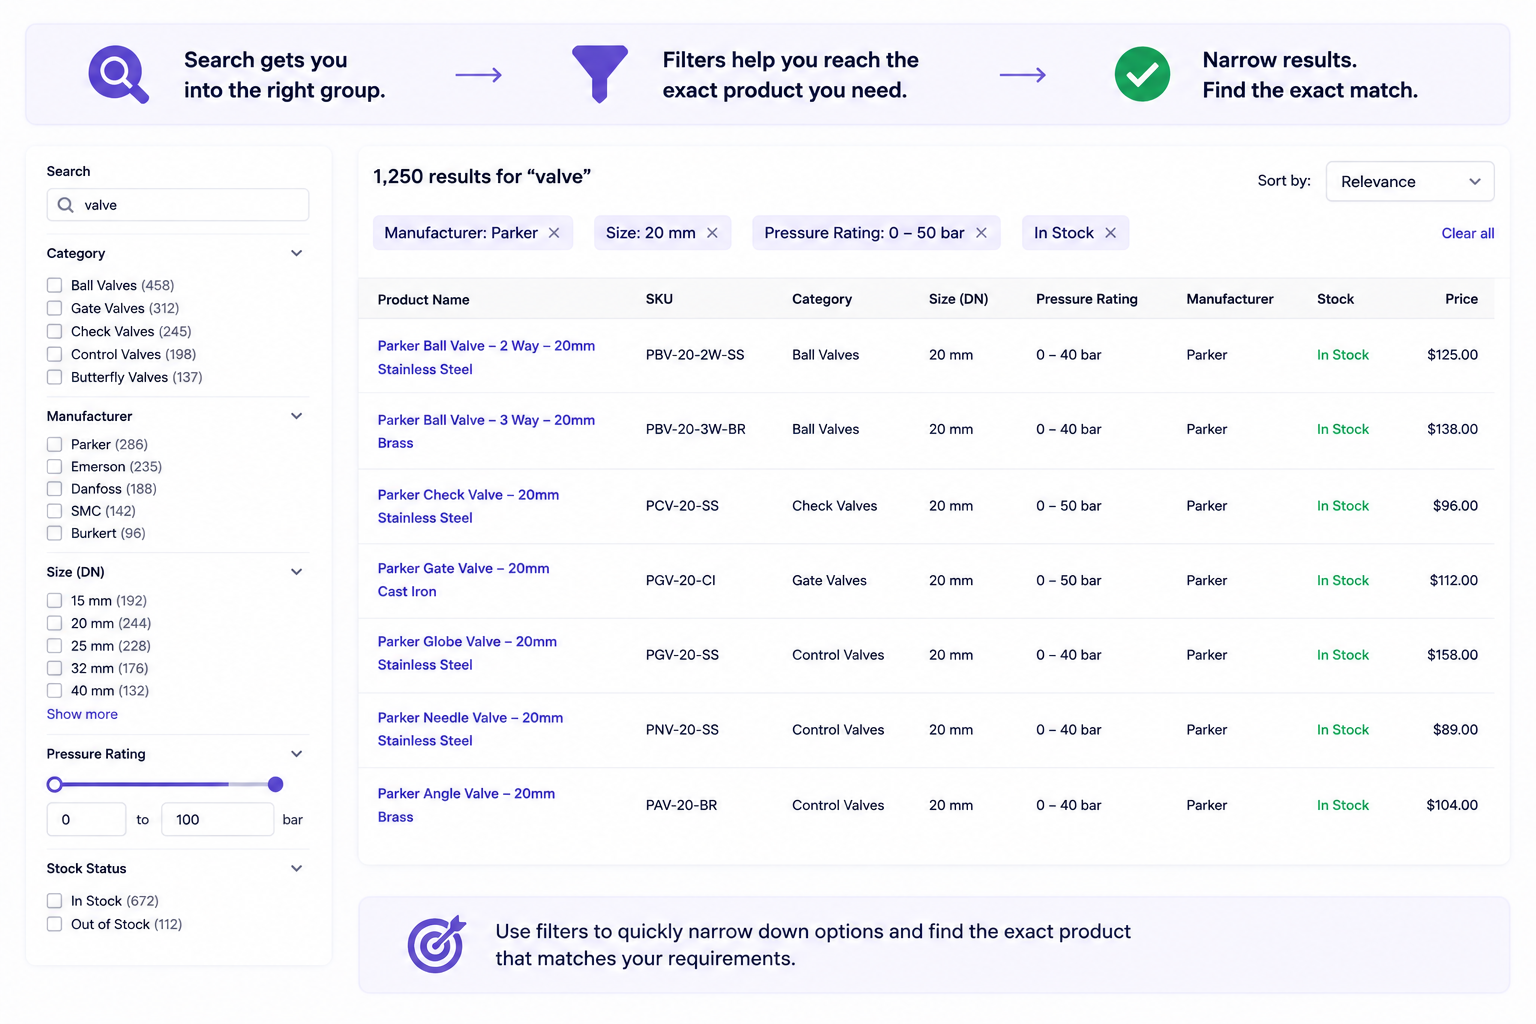Click the maximum pressure input field
The image size is (1536, 1024).
point(217,819)
